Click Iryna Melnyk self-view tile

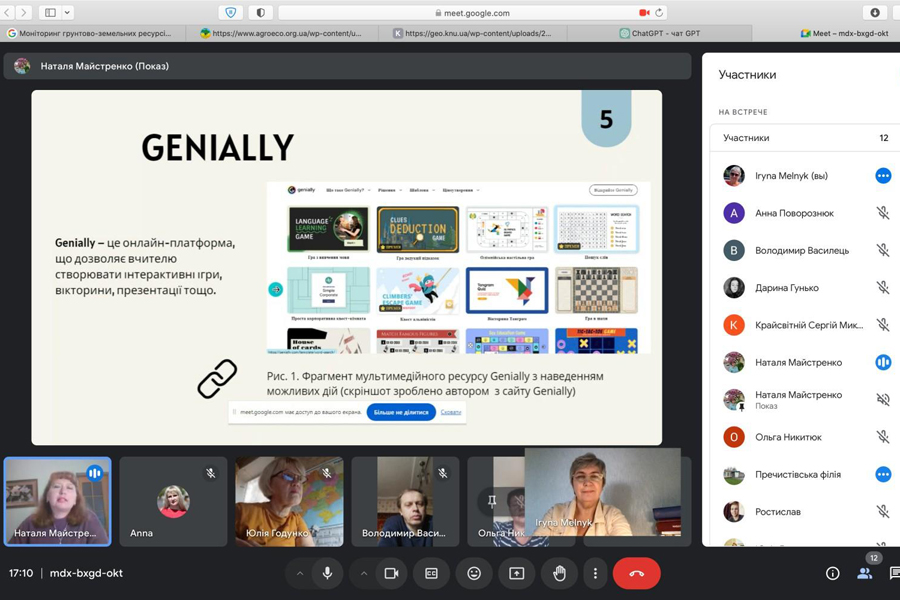(x=603, y=493)
